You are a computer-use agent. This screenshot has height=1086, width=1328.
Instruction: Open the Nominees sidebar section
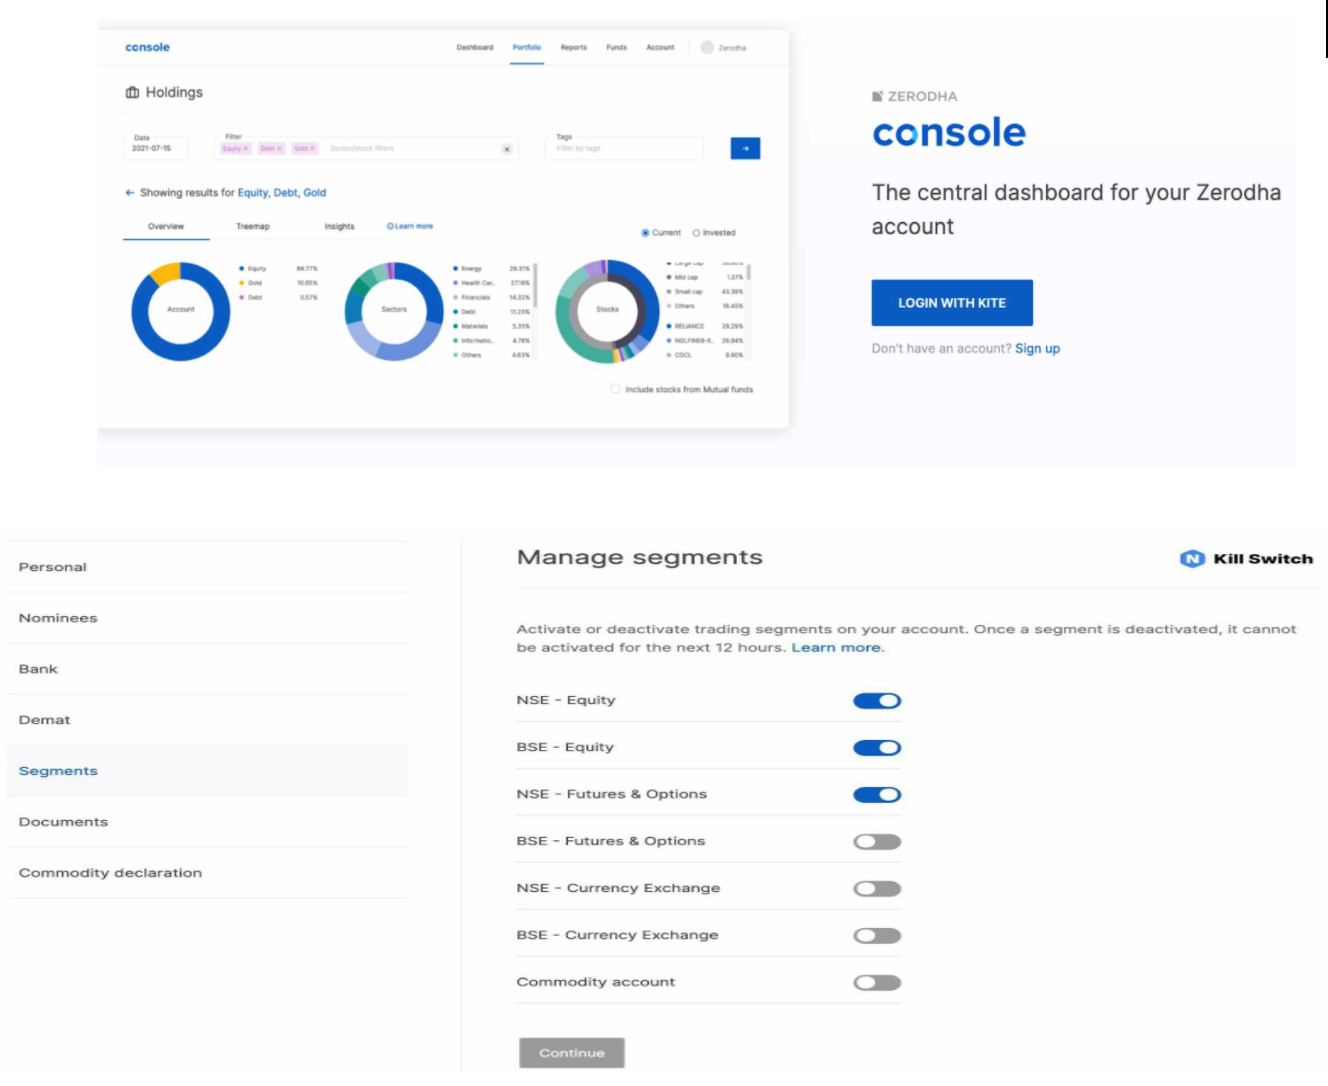[x=207, y=618]
